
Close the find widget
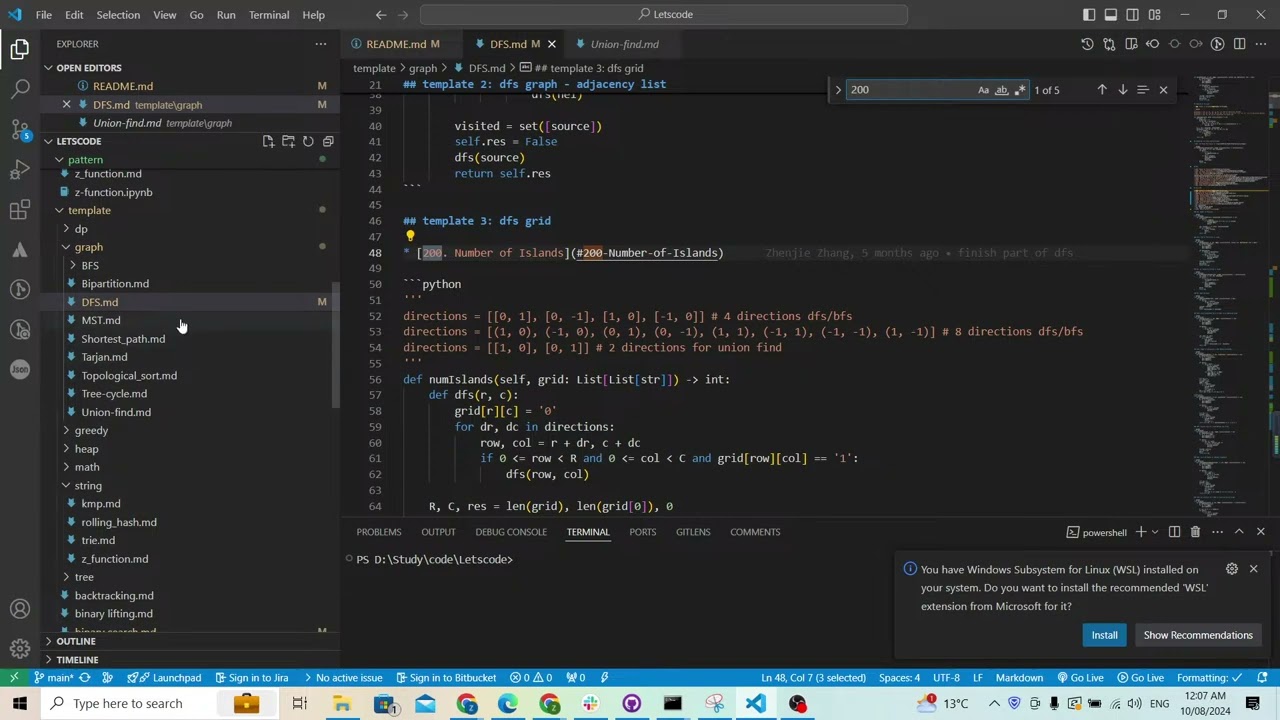pos(1163,90)
